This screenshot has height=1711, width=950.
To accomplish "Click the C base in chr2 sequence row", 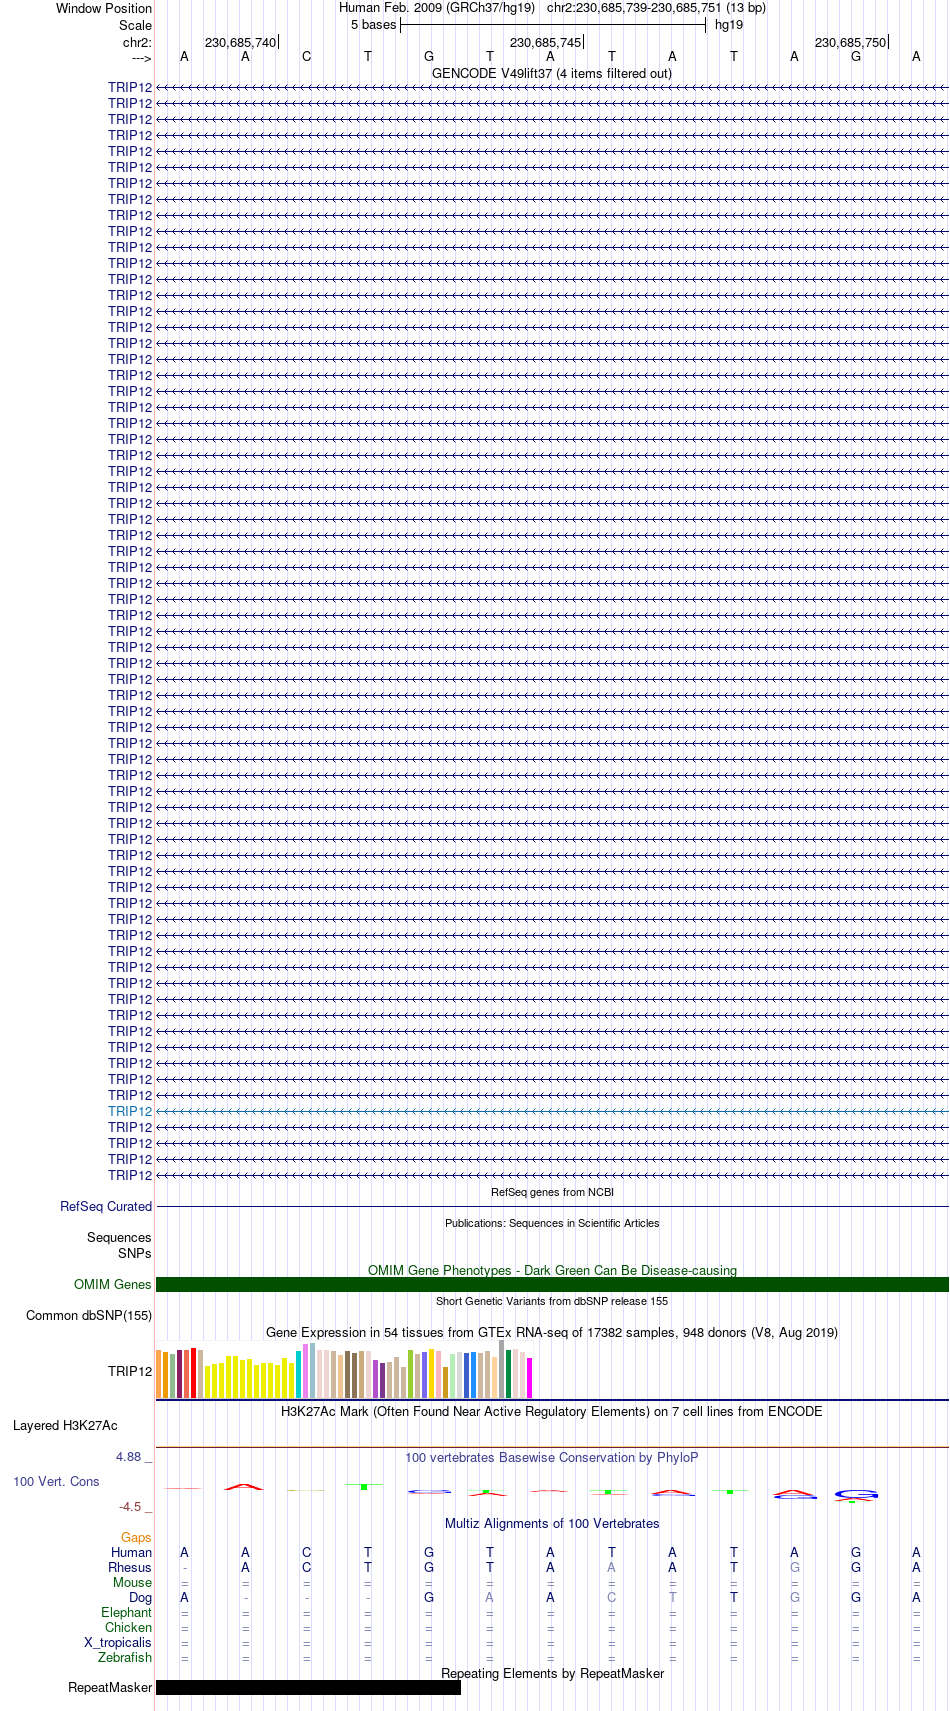I will point(306,56).
